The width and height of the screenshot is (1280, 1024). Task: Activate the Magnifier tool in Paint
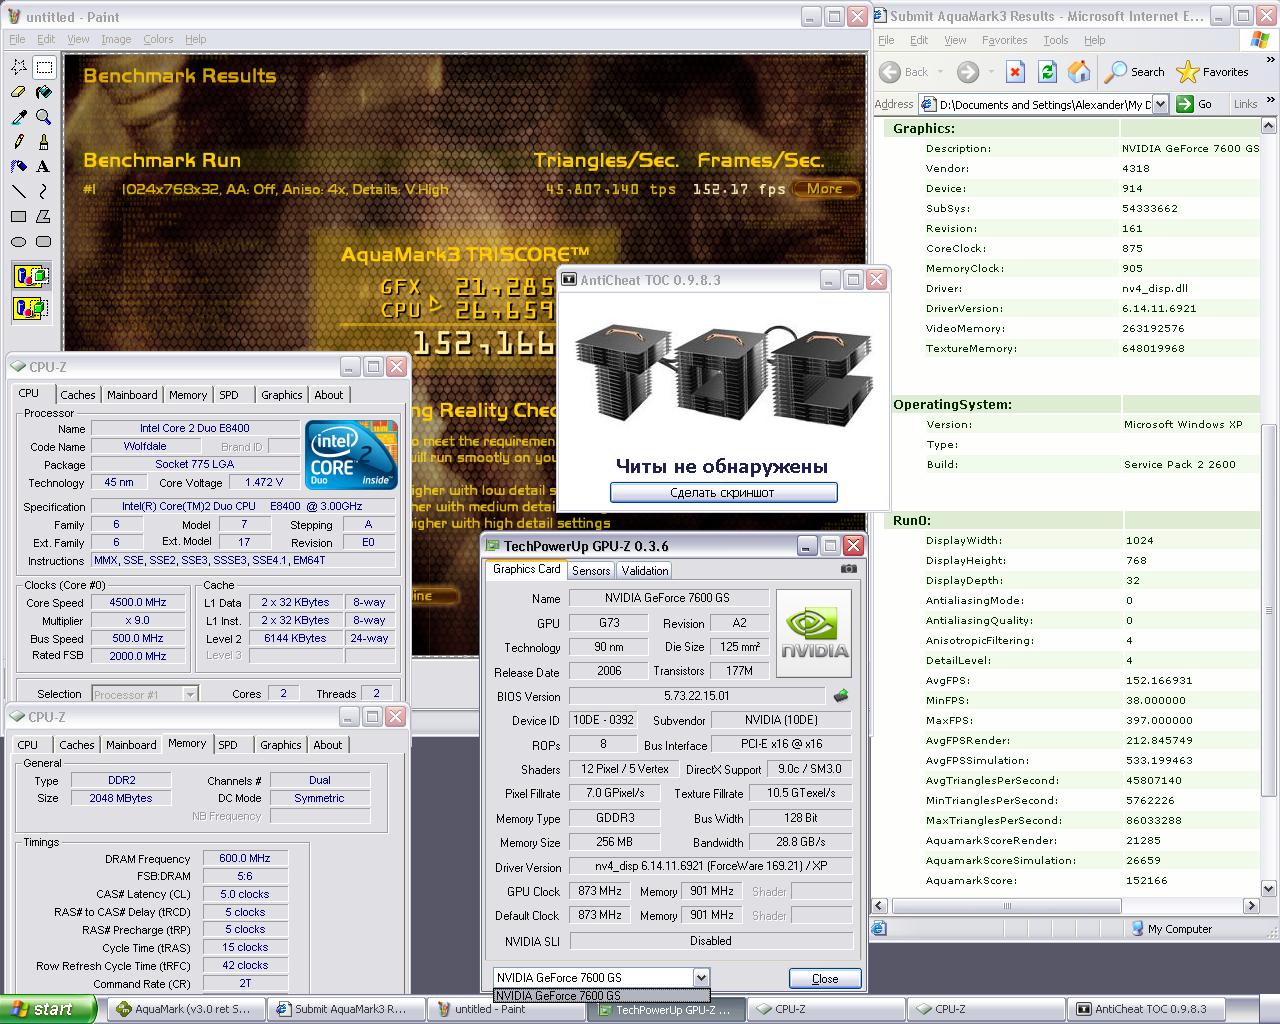coord(44,117)
